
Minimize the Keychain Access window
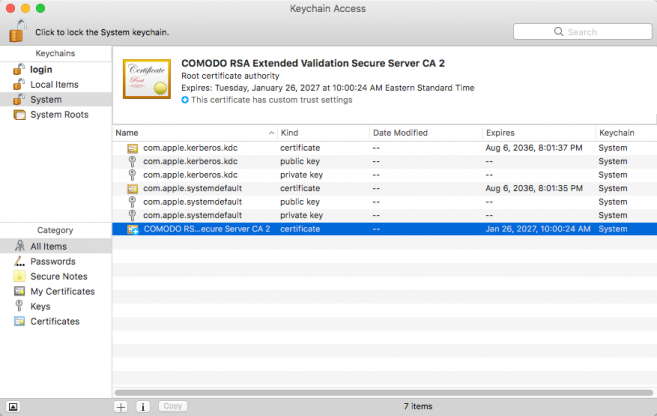26,8
